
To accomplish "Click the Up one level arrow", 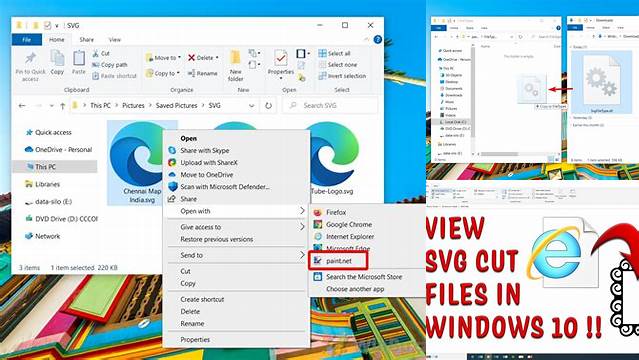I will tap(62, 106).
